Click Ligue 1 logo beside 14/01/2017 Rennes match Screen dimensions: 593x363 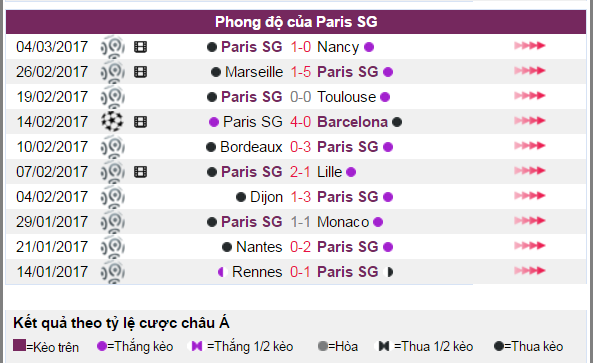(x=112, y=272)
